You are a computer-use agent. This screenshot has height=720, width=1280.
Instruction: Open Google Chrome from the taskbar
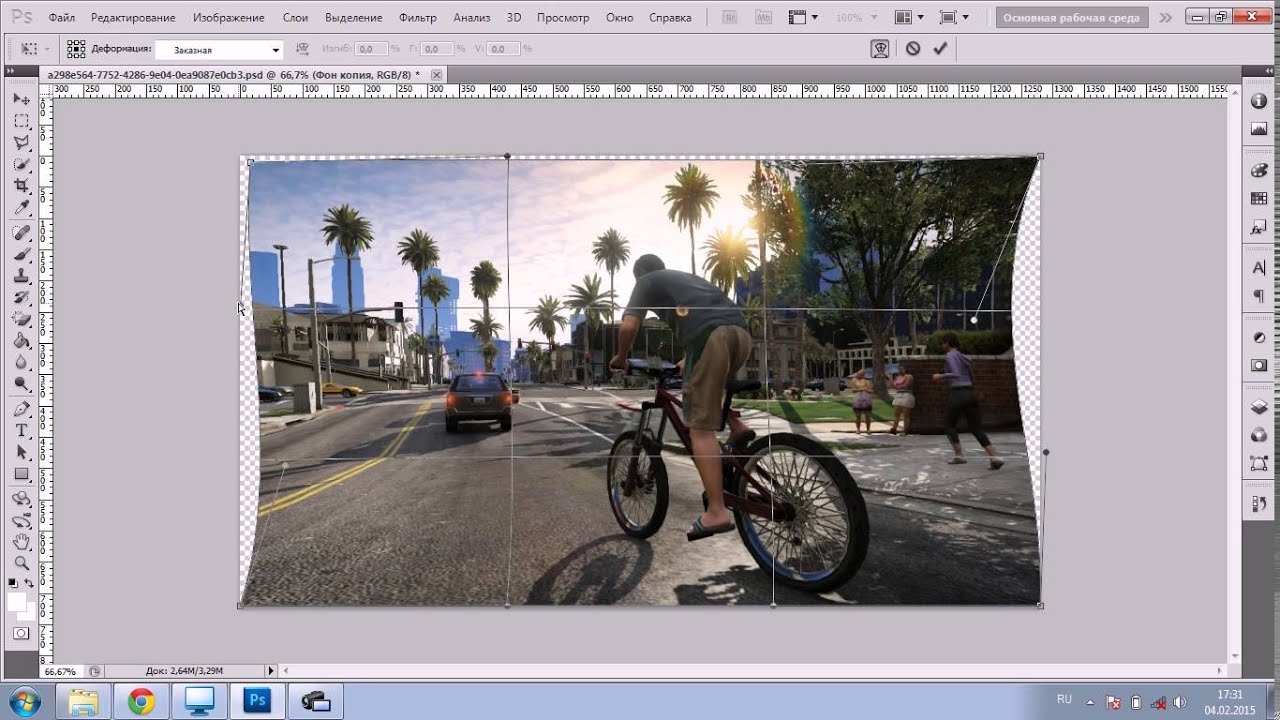pos(141,702)
